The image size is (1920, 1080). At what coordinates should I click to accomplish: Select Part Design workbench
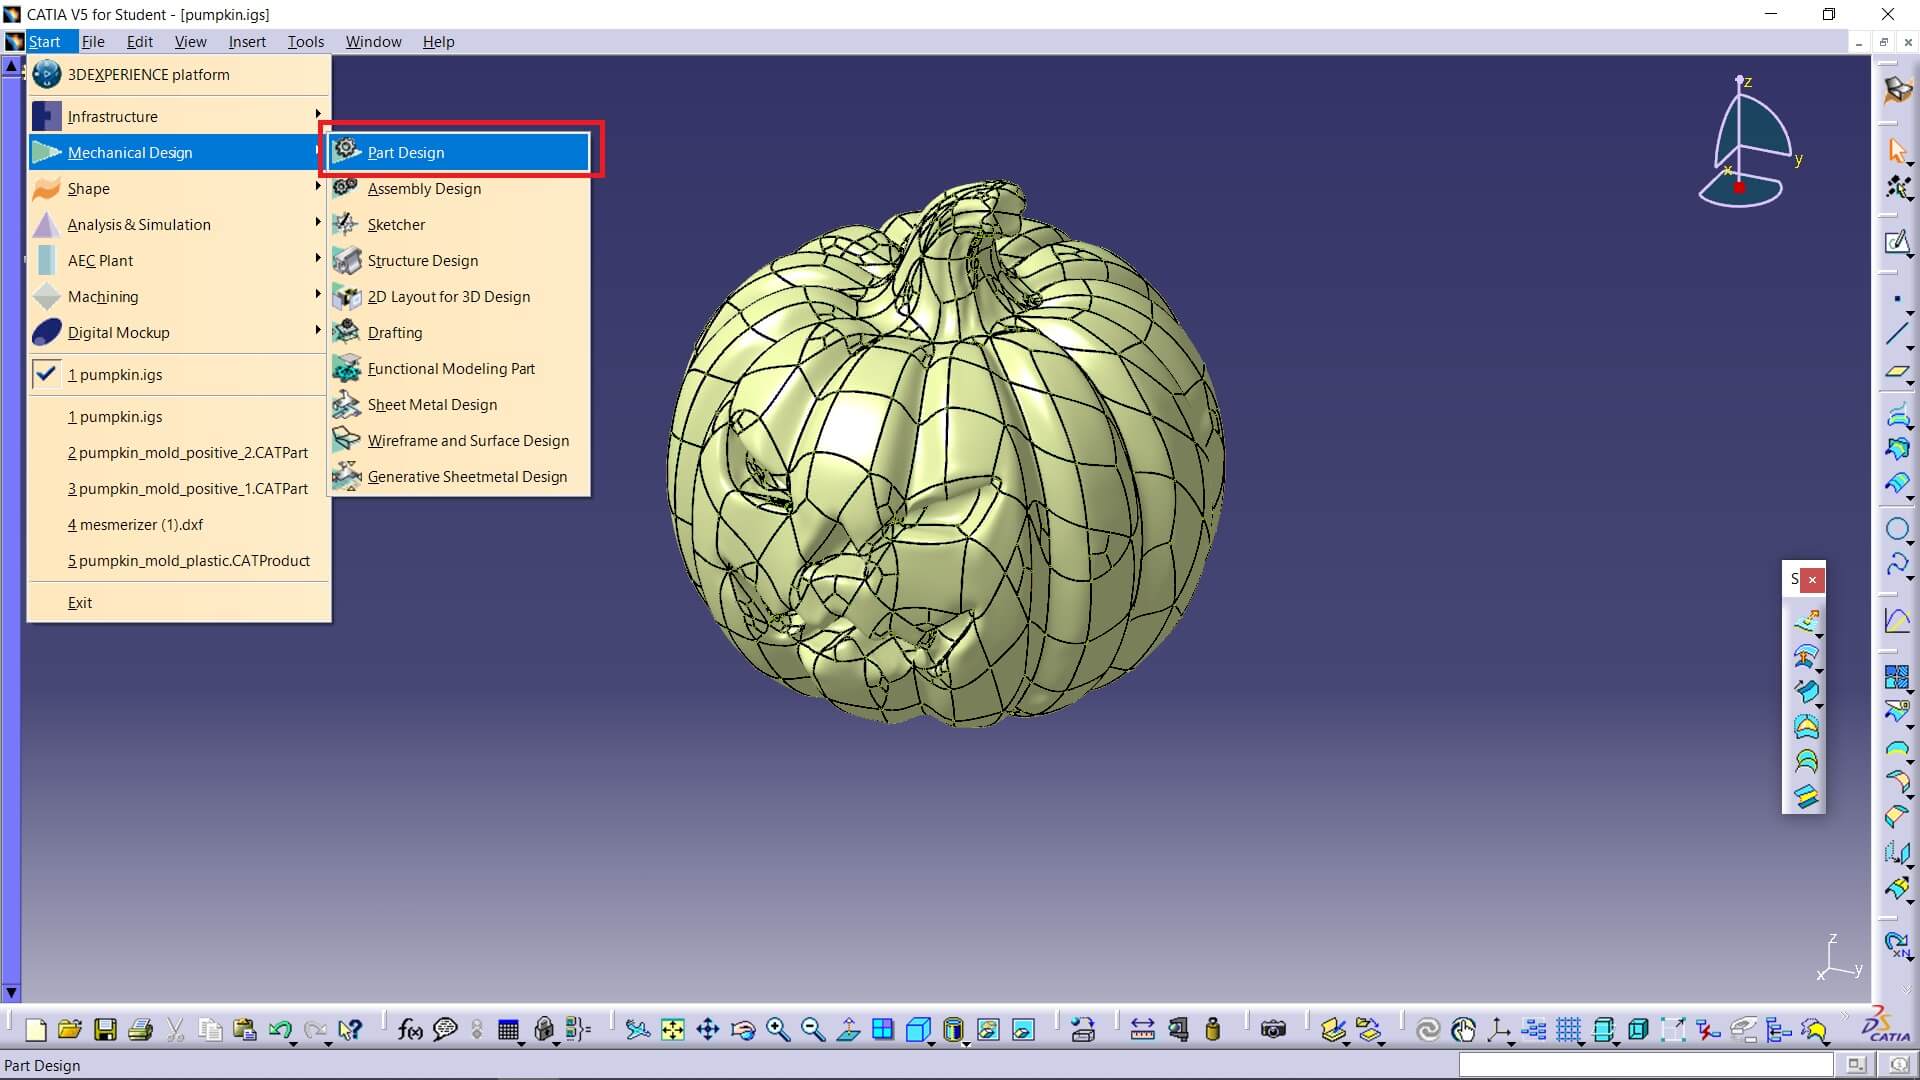pyautogui.click(x=460, y=152)
